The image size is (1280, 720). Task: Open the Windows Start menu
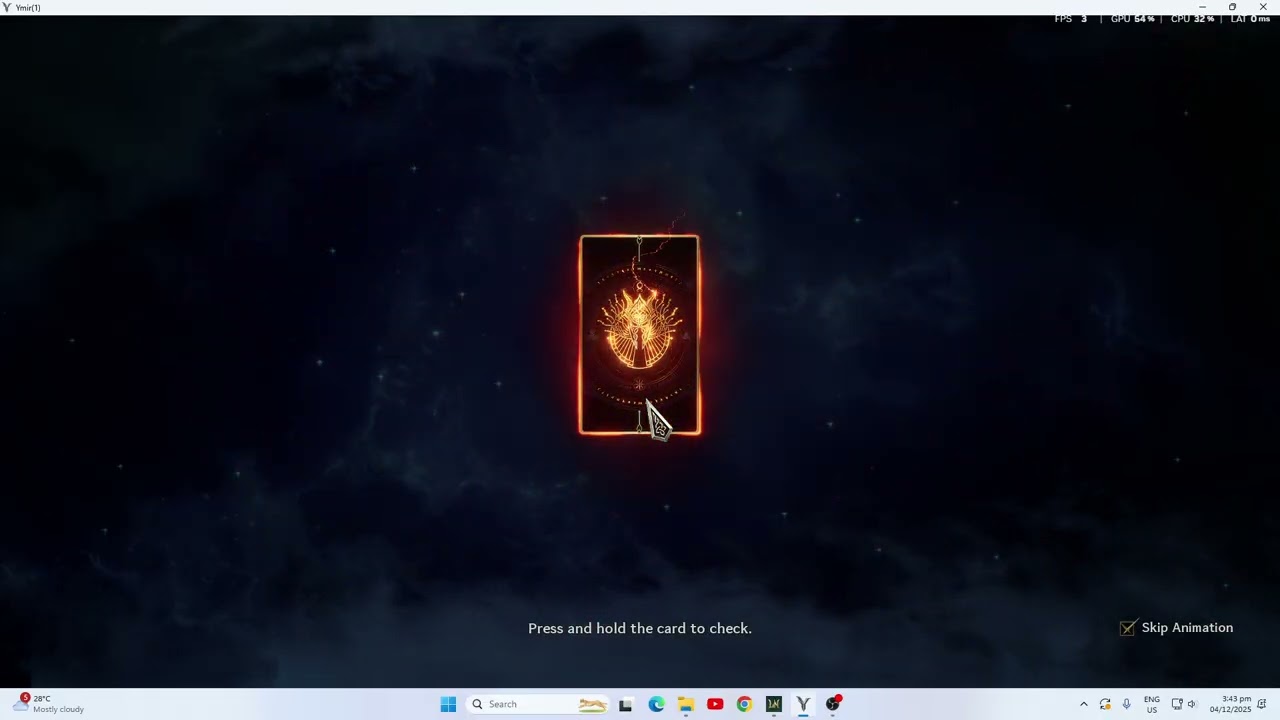click(448, 704)
